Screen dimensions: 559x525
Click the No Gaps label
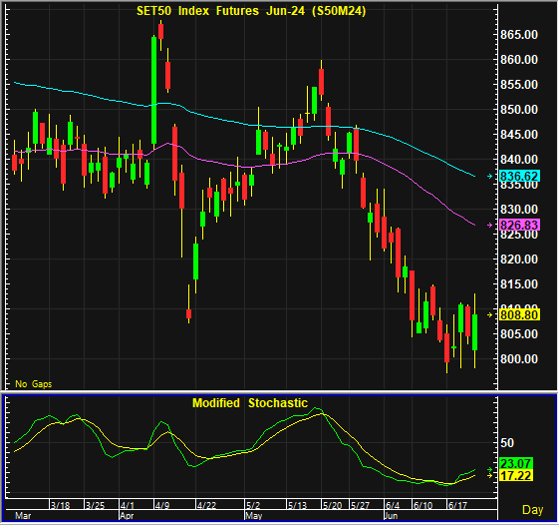(x=34, y=384)
